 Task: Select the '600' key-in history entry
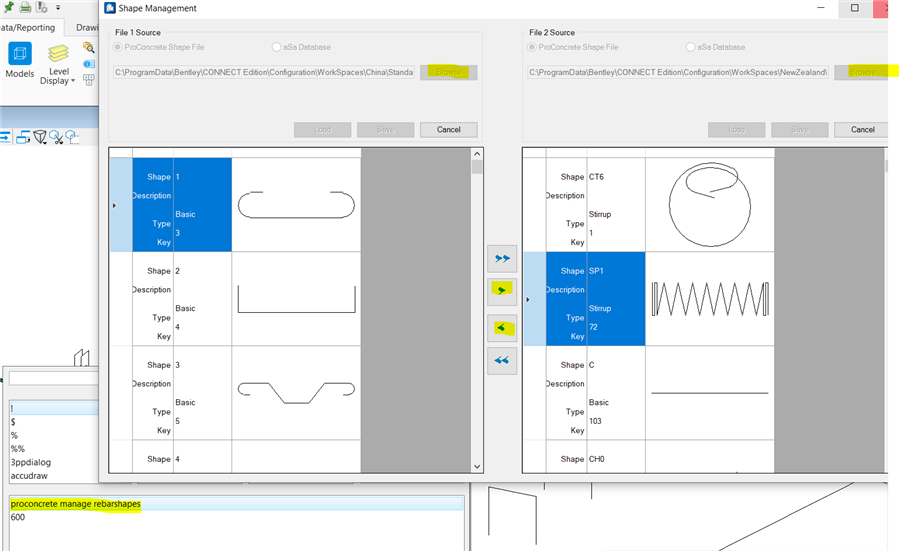(18, 517)
